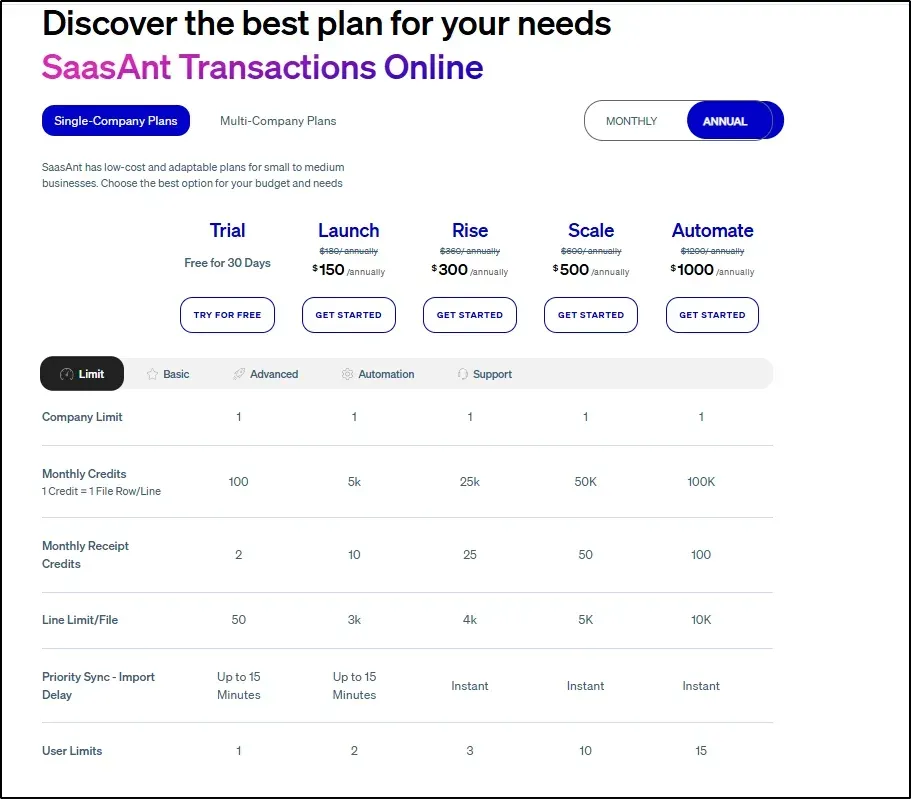Click the headset icon beside Support
Image resolution: width=911 pixels, height=799 pixels.
tap(462, 374)
